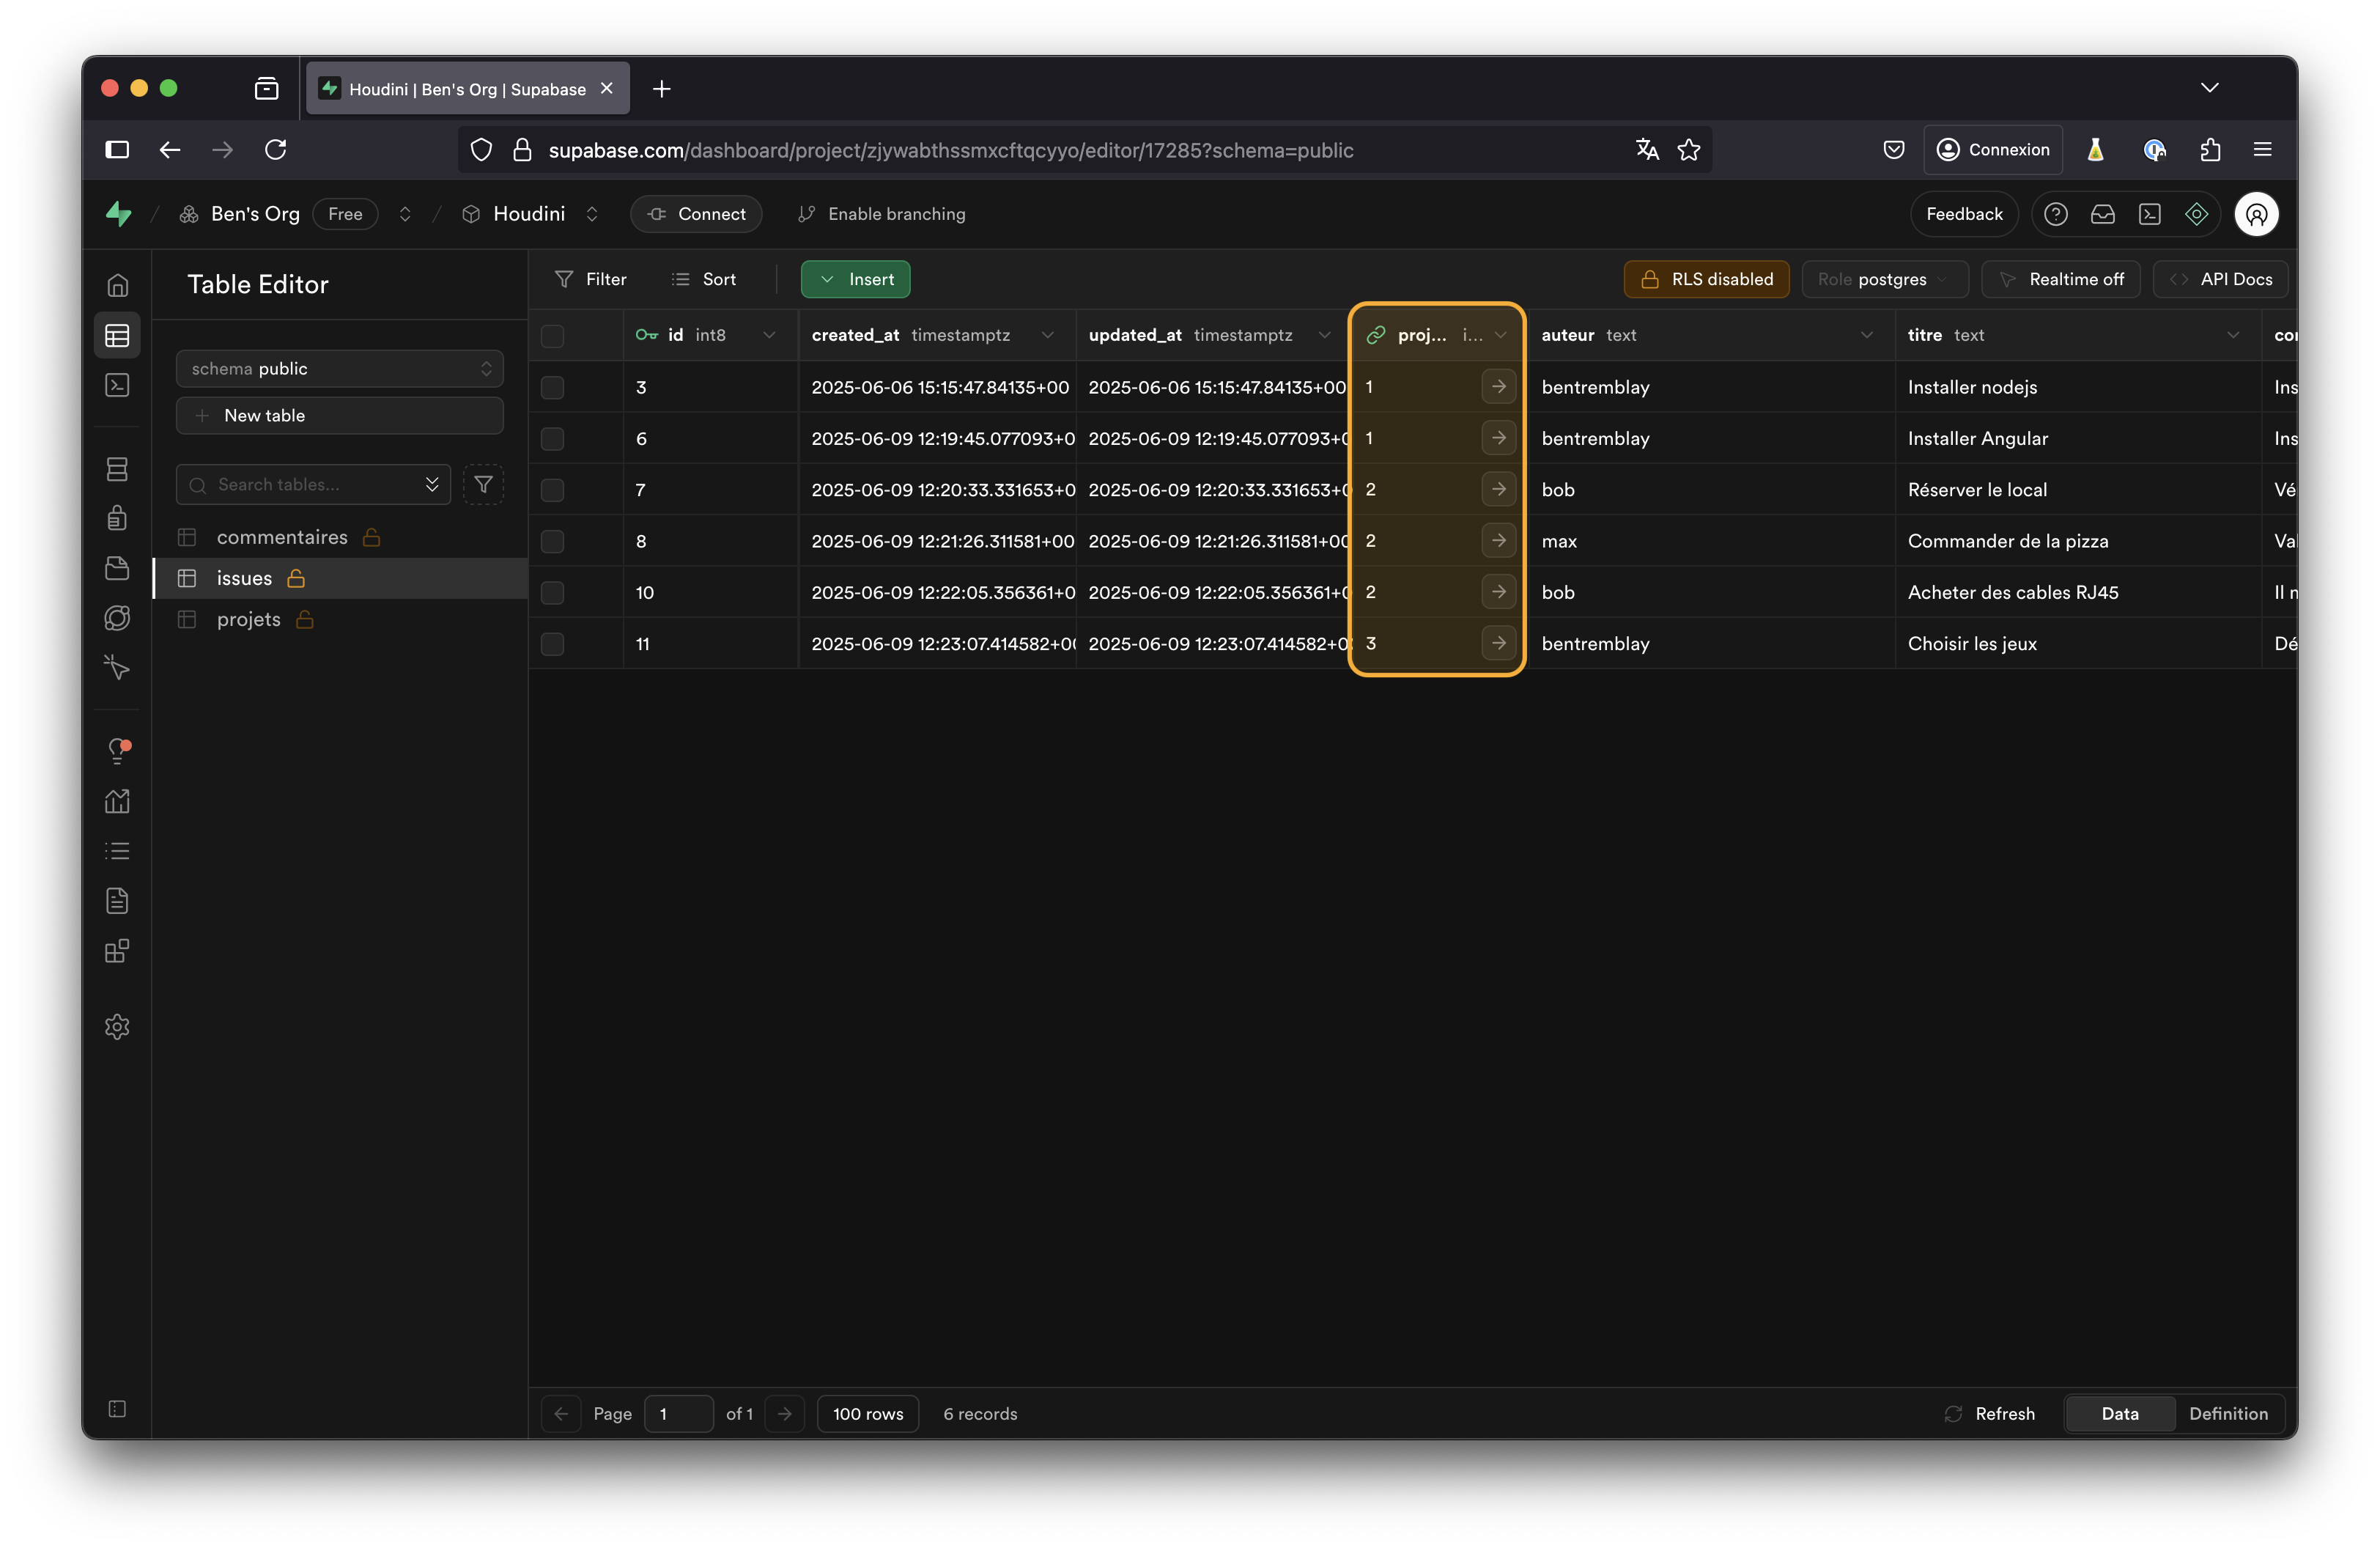This screenshot has width=2380, height=1548.
Task: Follow foreign key arrow in row bob Réserver le local
Action: click(1498, 489)
